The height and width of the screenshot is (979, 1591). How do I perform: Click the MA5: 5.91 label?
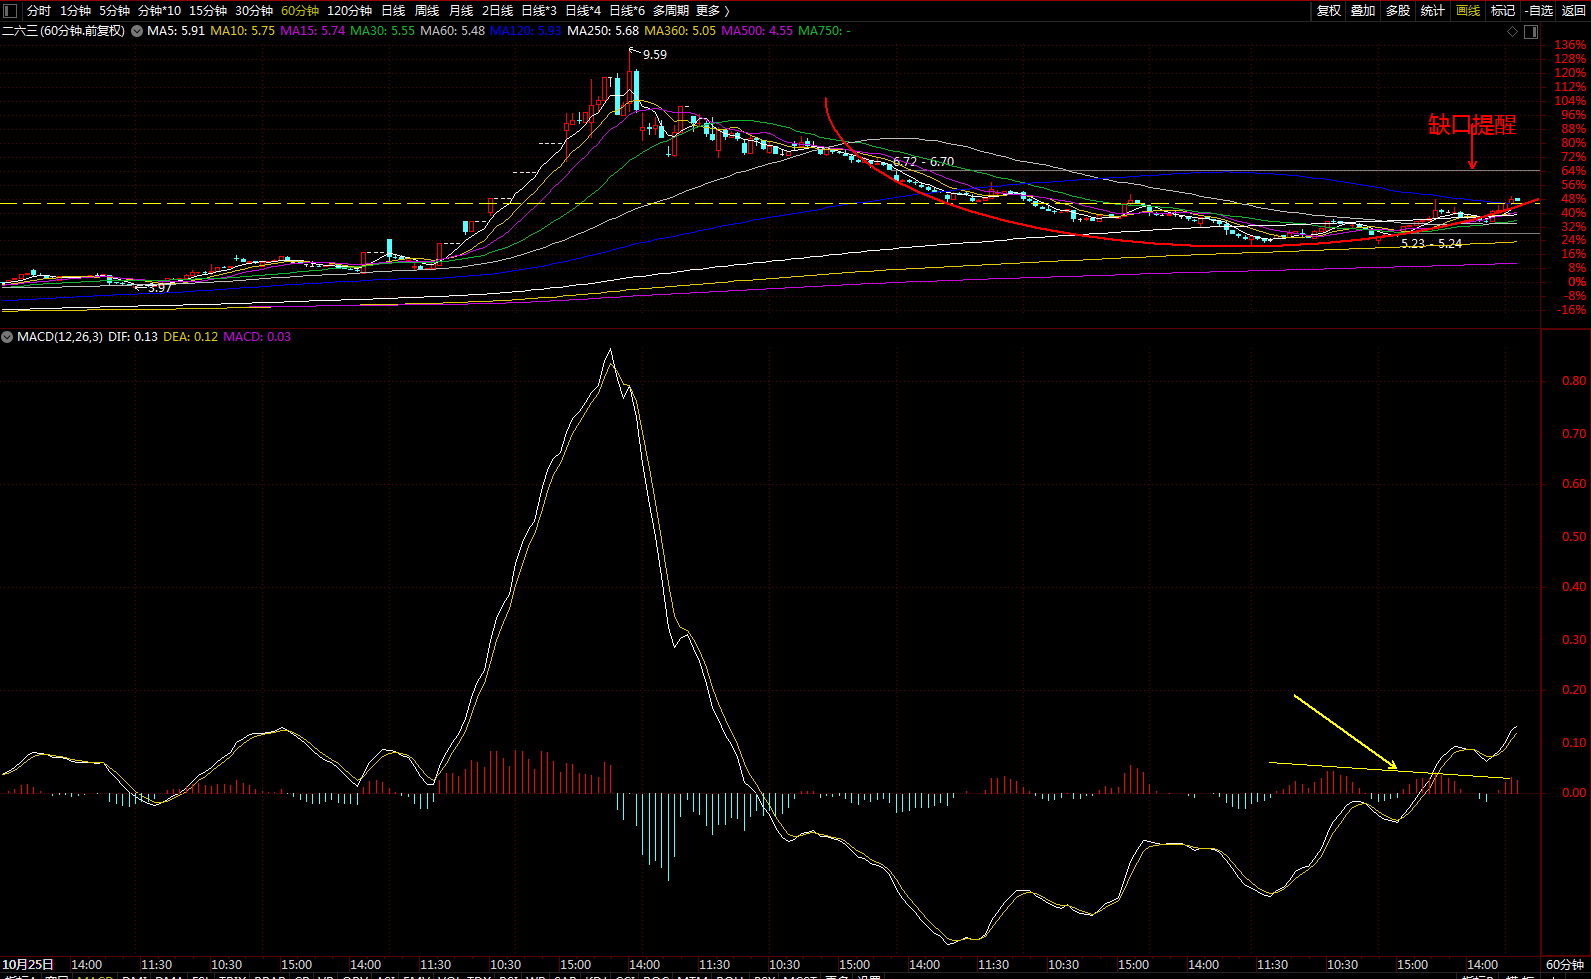click(176, 31)
